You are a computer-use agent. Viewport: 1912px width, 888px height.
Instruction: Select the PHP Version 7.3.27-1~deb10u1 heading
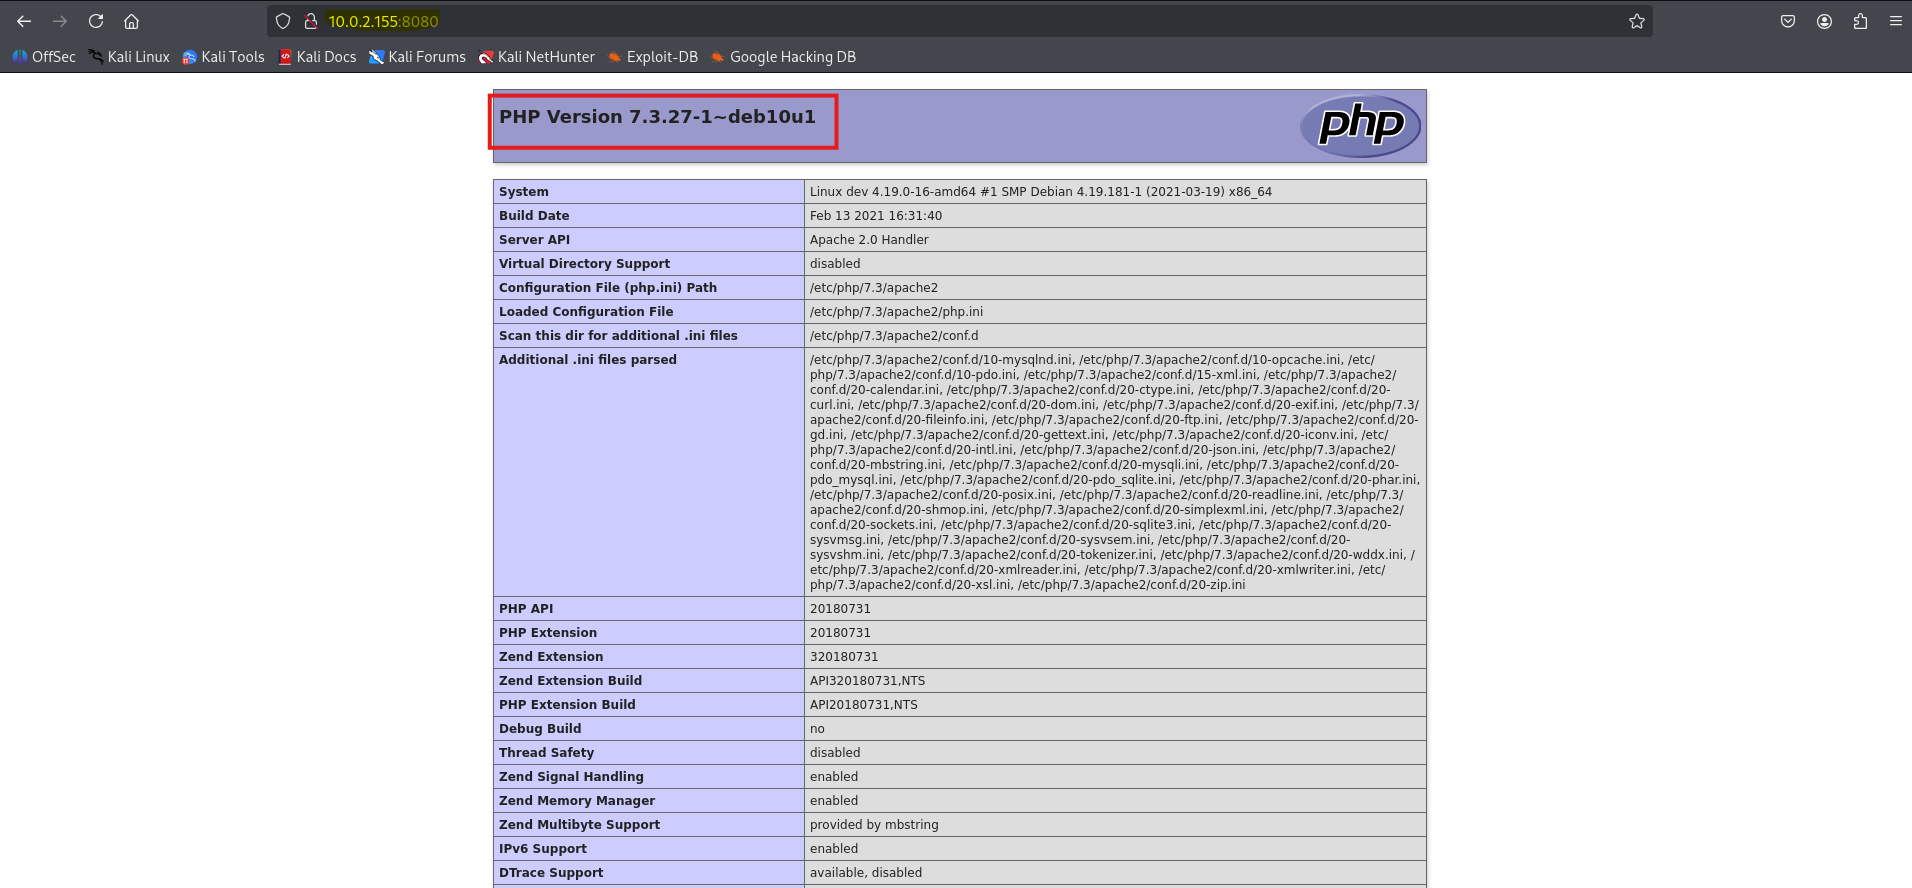pos(657,117)
